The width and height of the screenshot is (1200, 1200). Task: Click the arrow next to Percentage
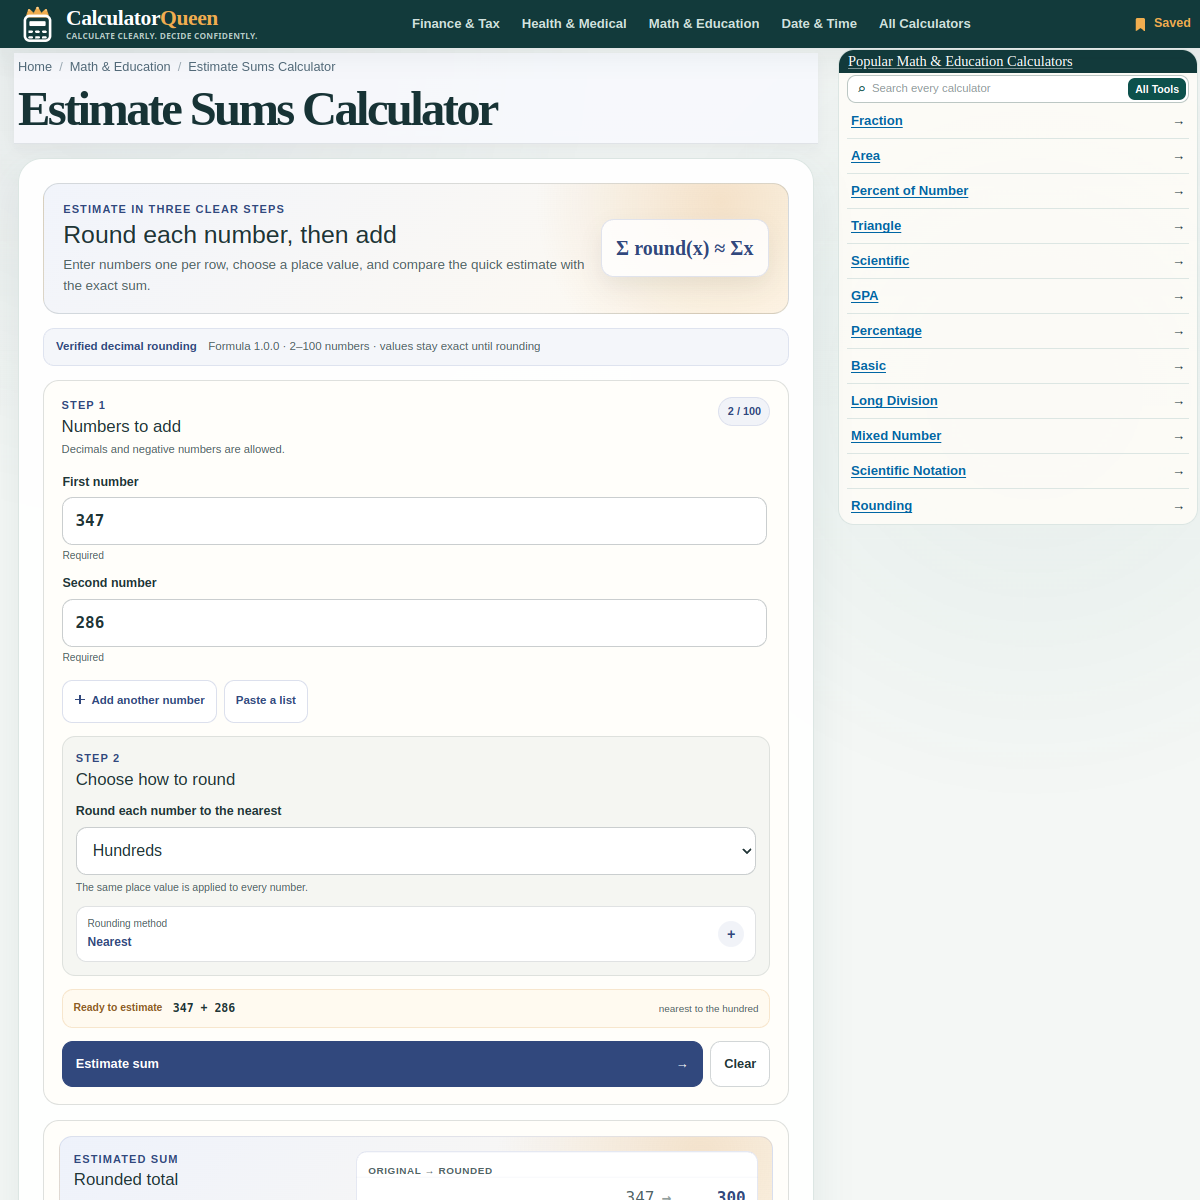click(x=1178, y=332)
